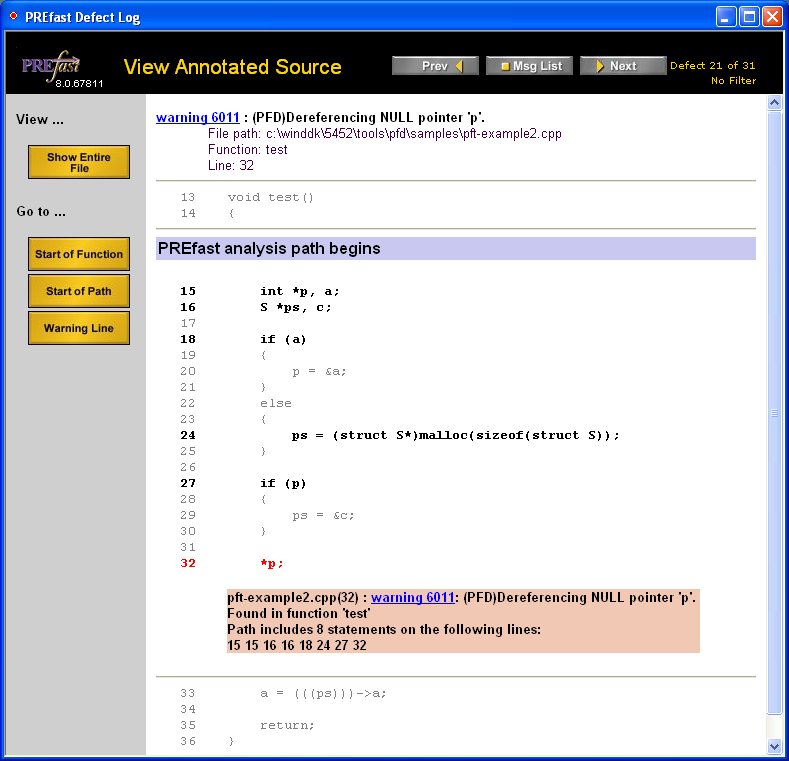Viewport: 789px width, 761px height.
Task: Click 'Path includes 8 statements' text
Action: click(384, 630)
